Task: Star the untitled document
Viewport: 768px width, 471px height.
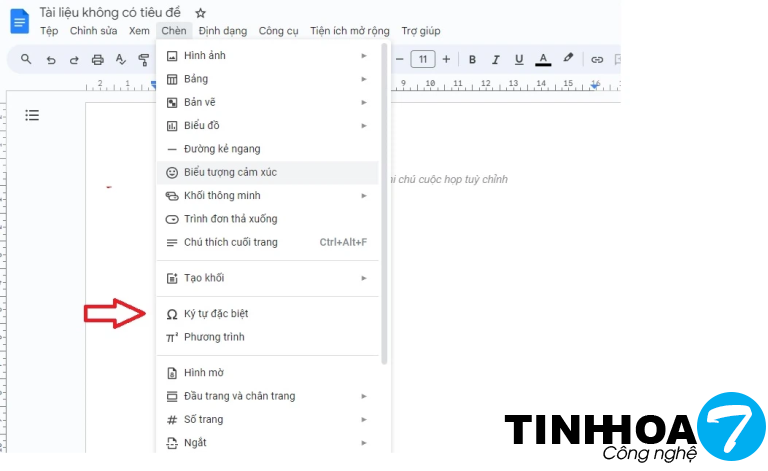Action: pos(200,13)
